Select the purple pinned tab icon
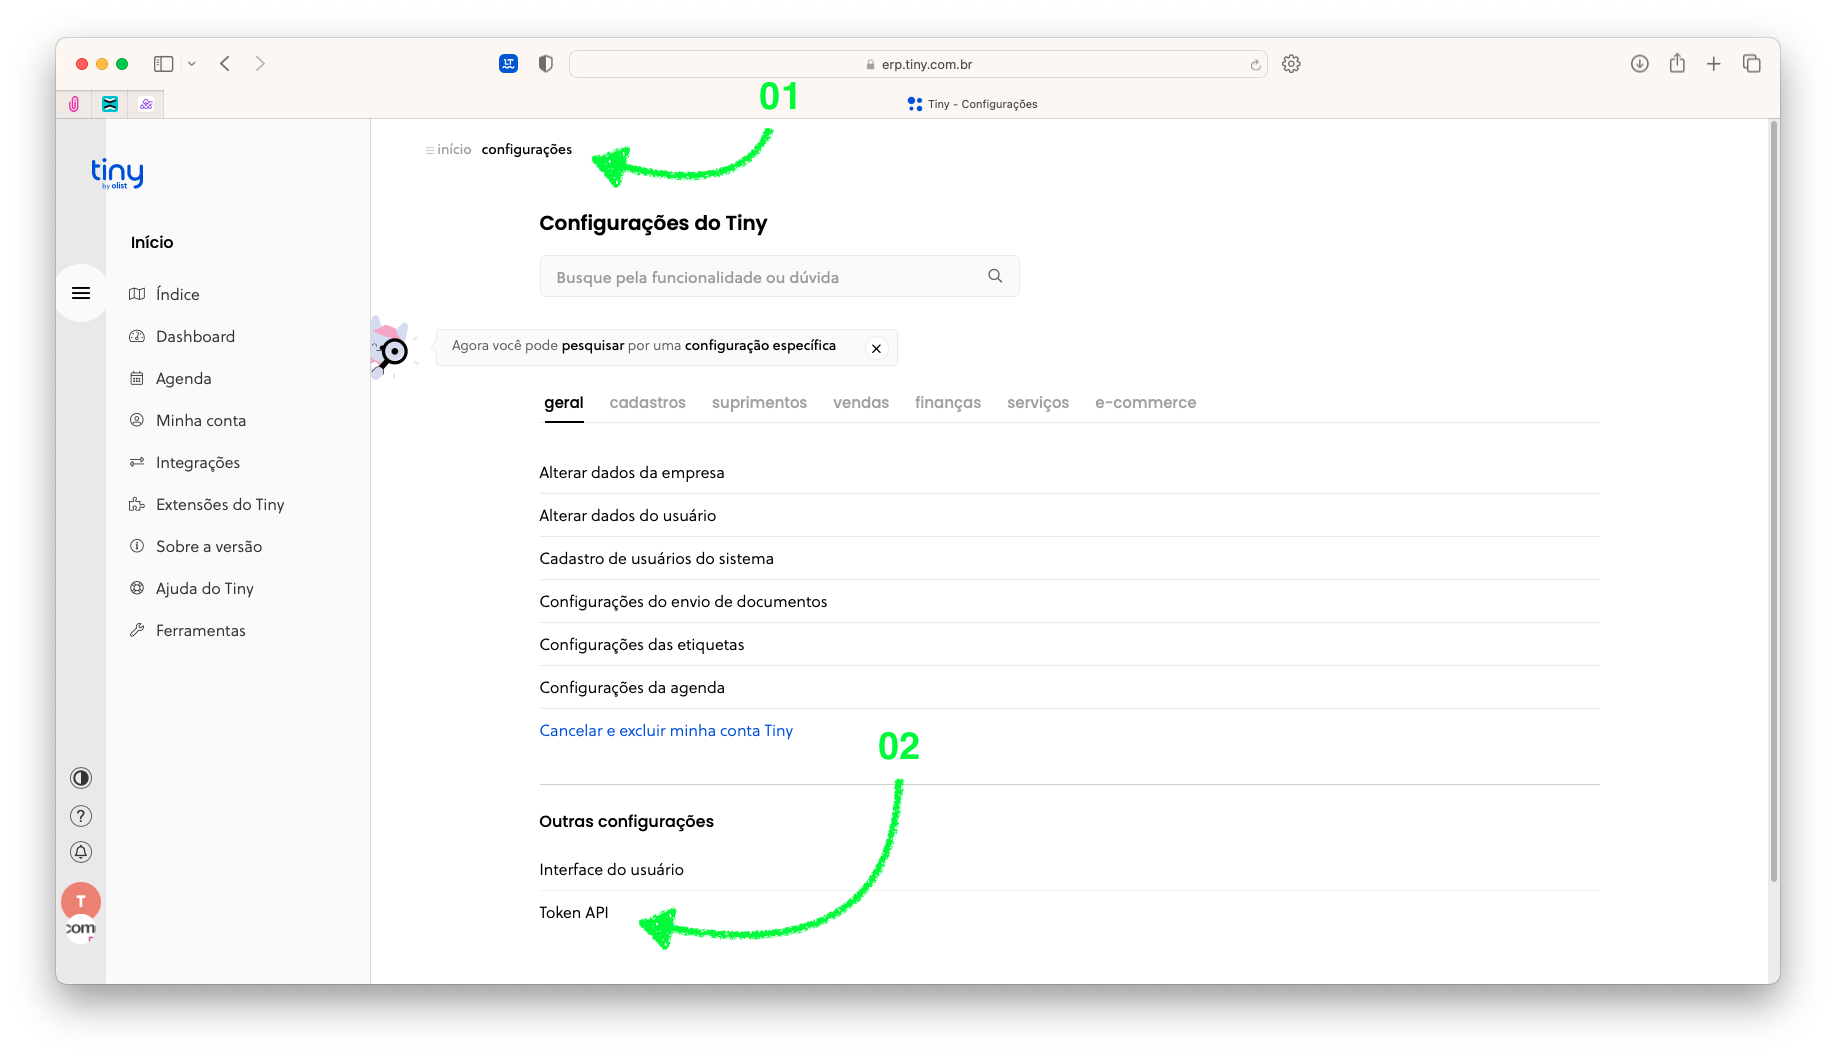This screenshot has width=1836, height=1058. (x=146, y=104)
